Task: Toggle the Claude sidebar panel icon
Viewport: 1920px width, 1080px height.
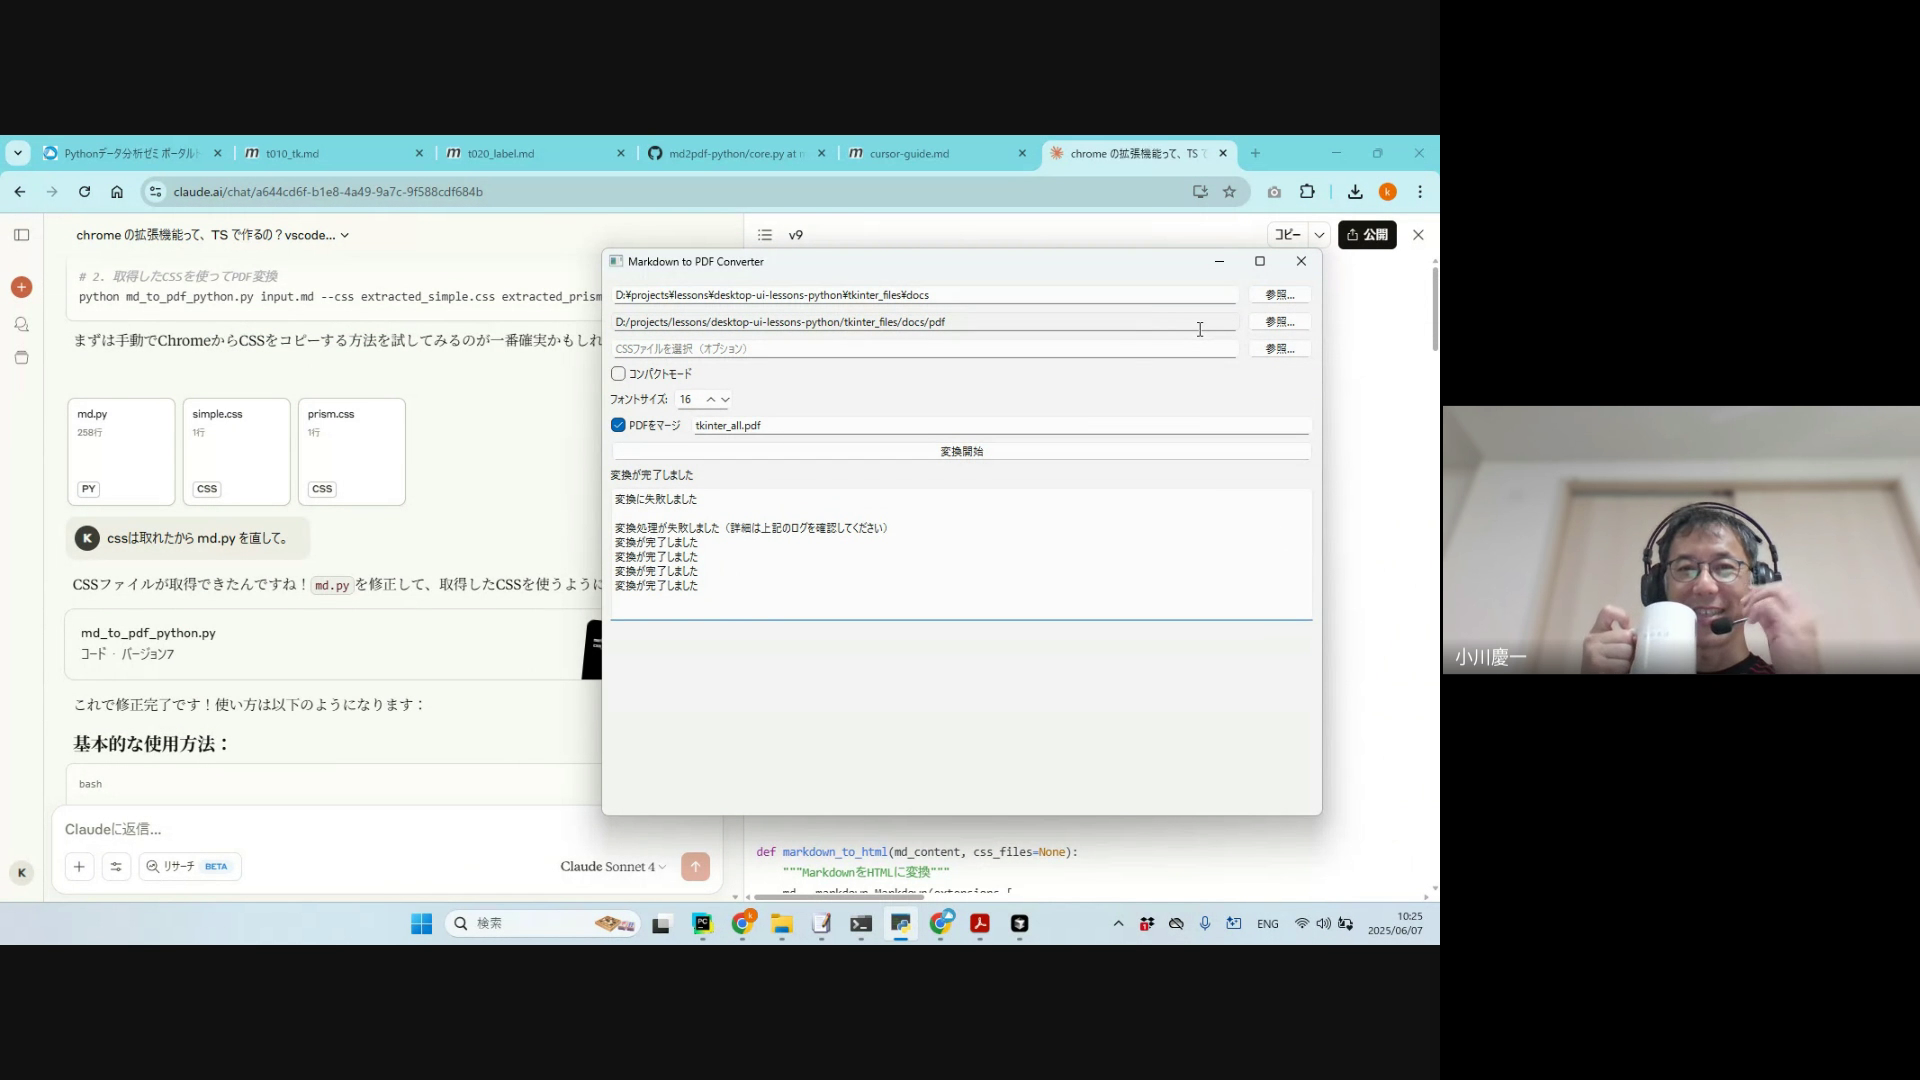Action: click(x=21, y=235)
